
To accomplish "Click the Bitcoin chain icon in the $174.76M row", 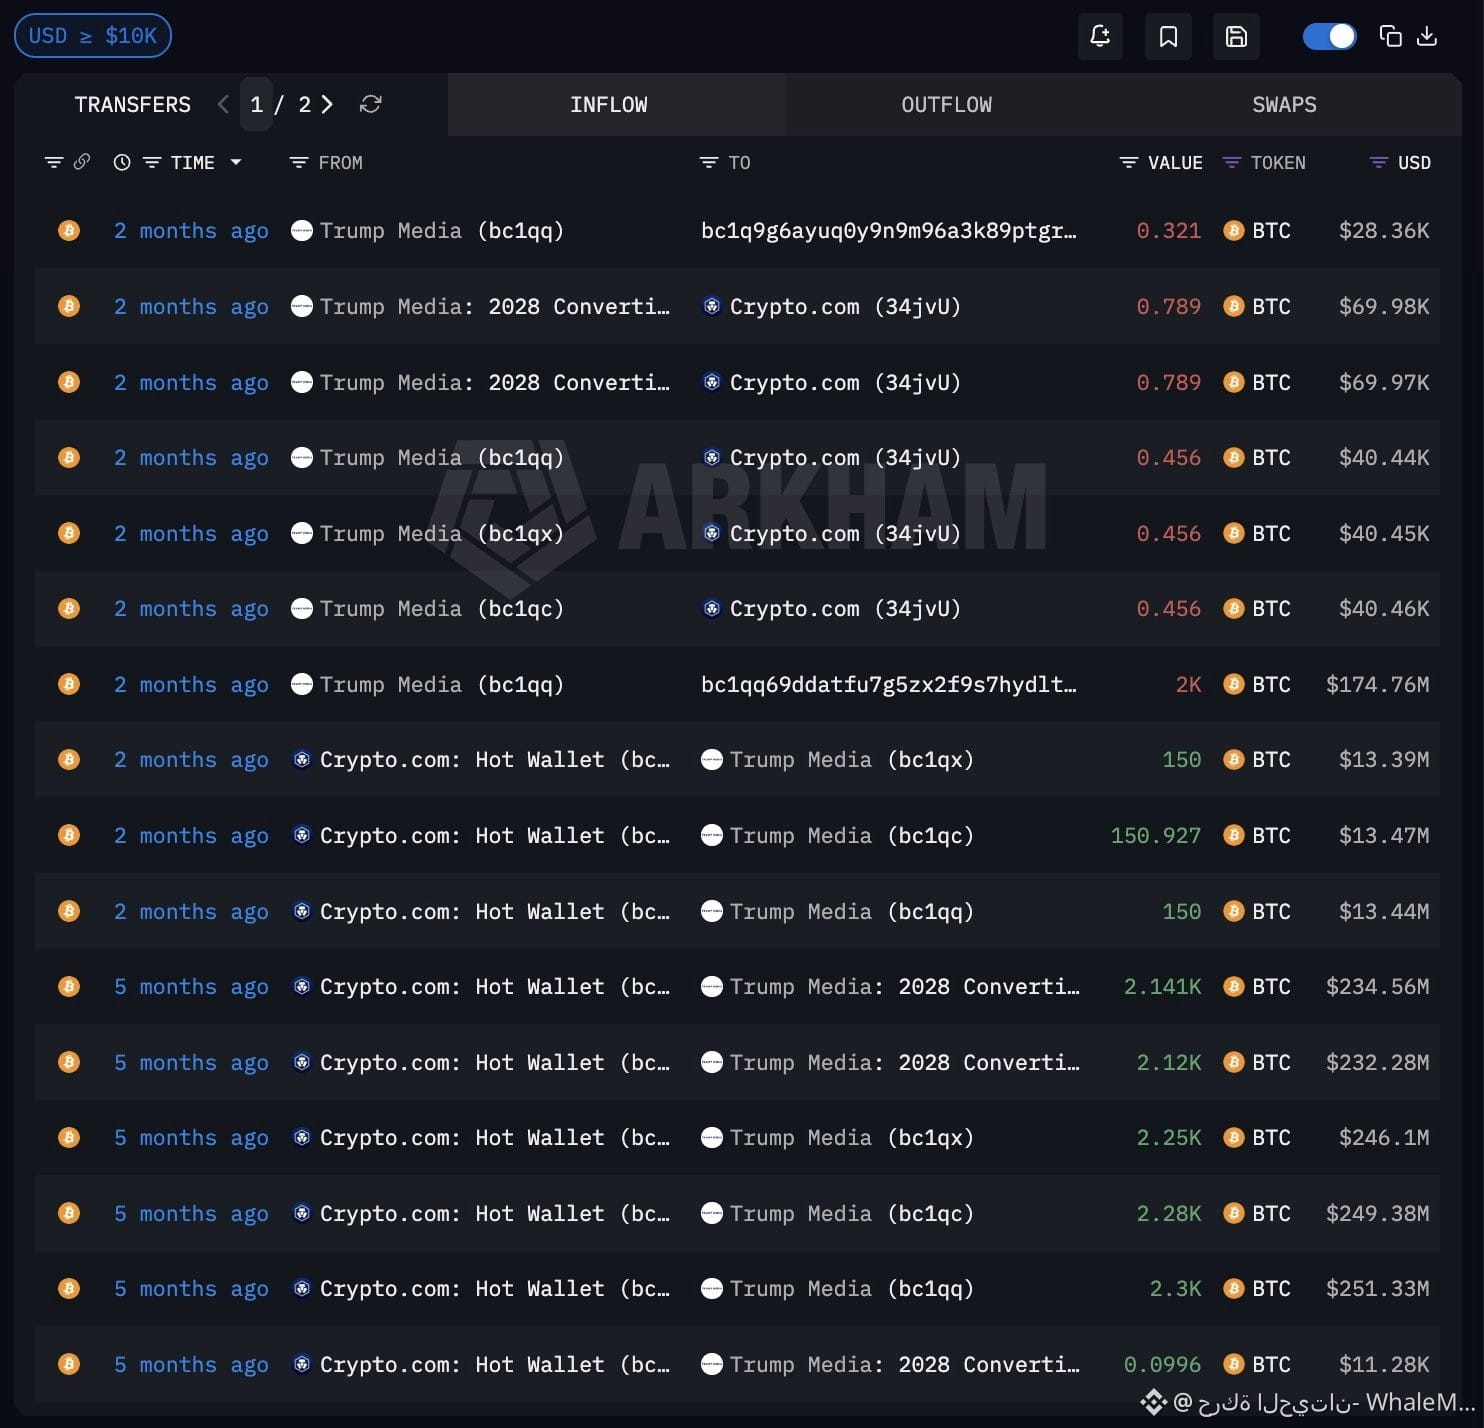I will coord(69,684).
